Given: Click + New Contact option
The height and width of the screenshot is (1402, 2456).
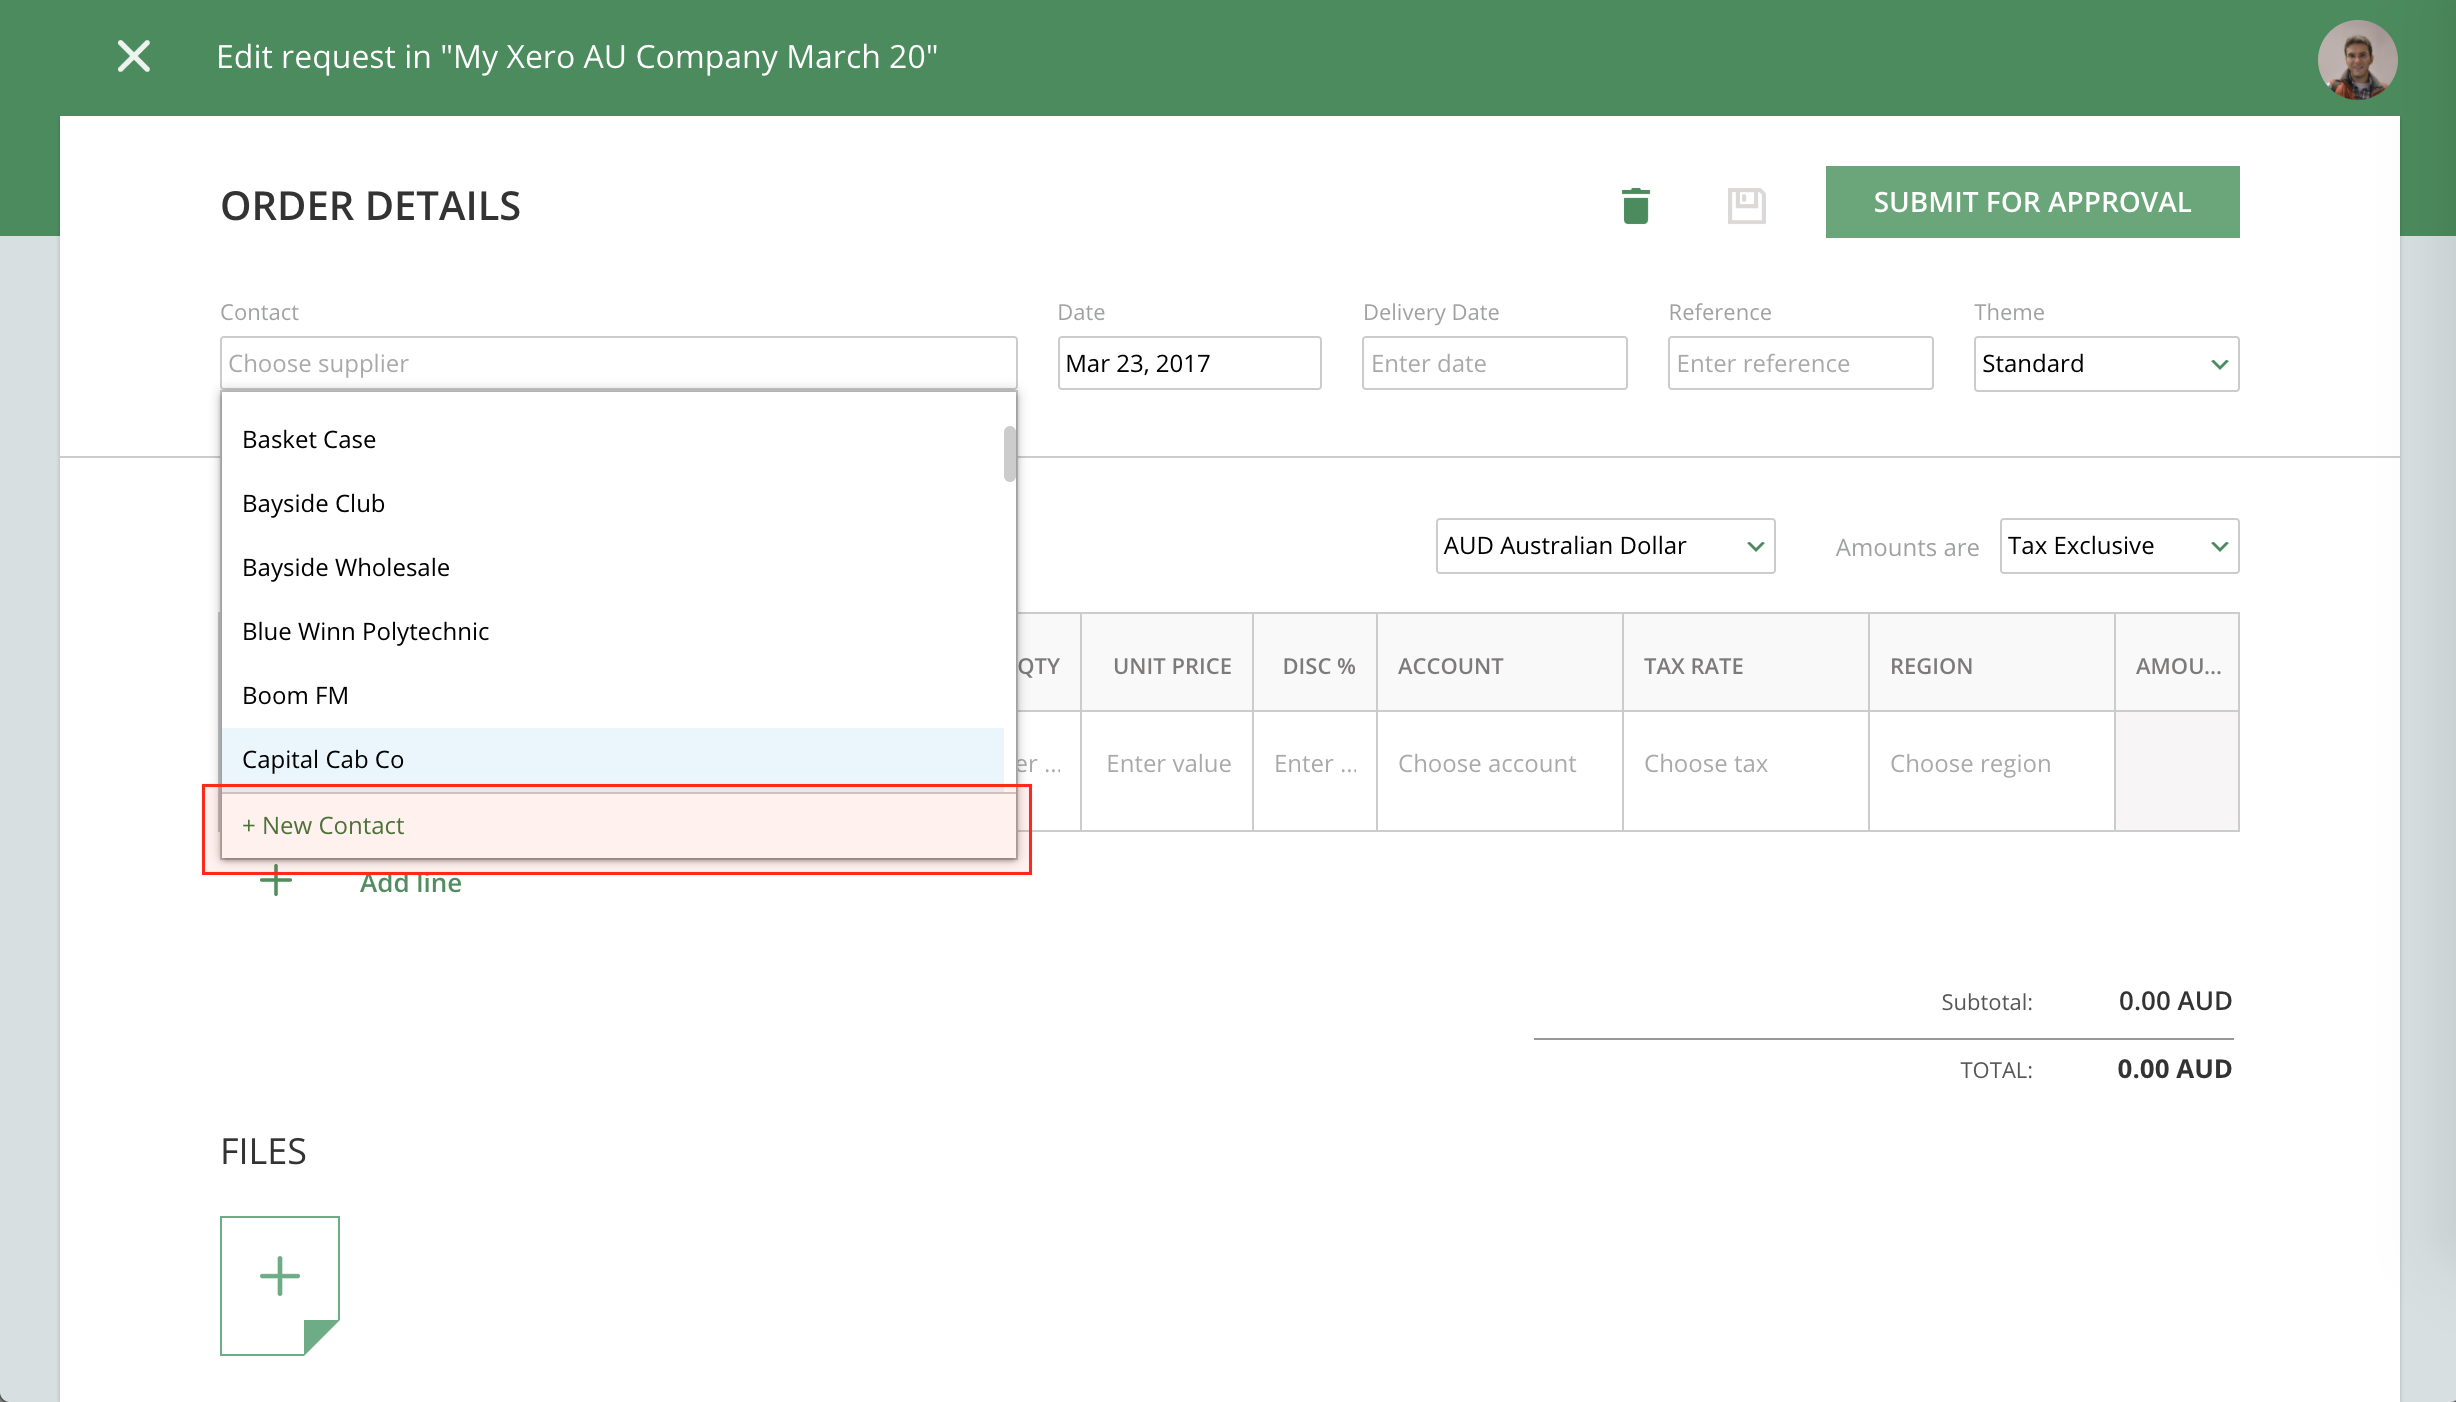Looking at the screenshot, I should tap(323, 826).
